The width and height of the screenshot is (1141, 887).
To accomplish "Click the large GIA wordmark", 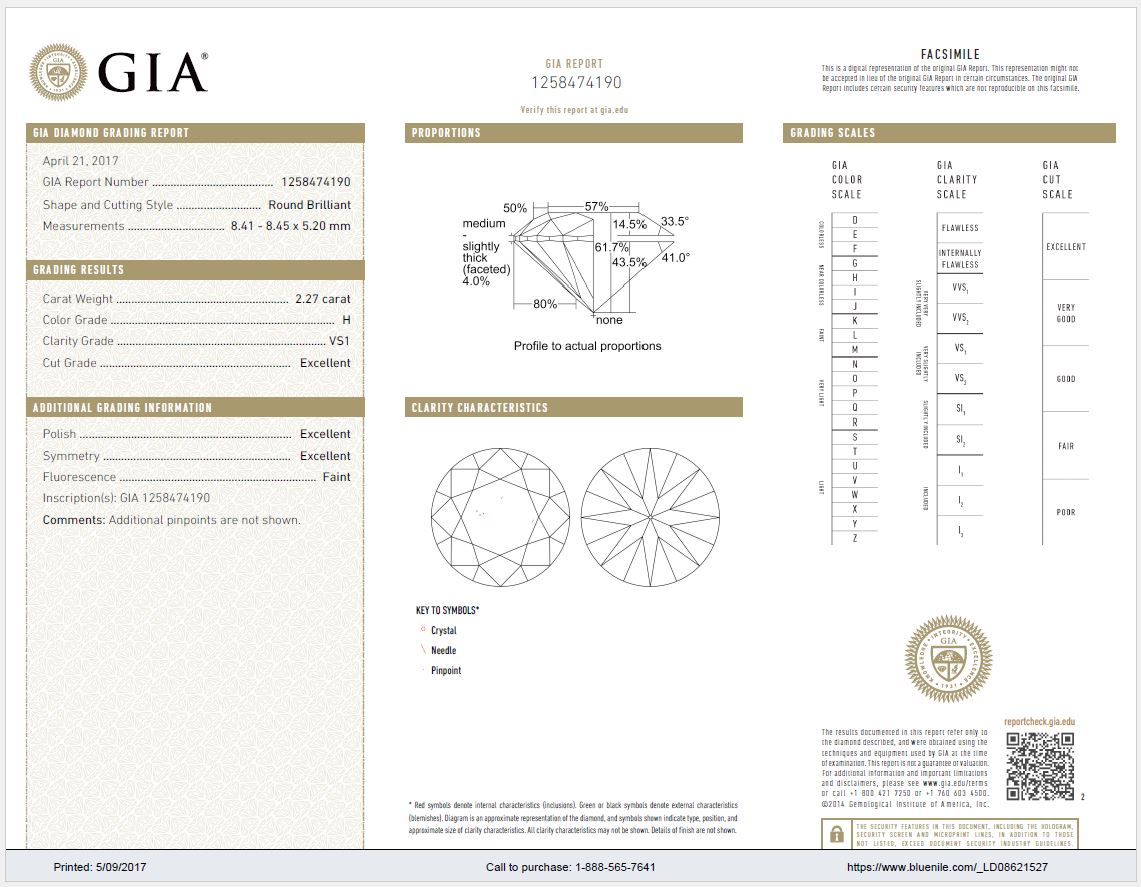I will click(153, 72).
